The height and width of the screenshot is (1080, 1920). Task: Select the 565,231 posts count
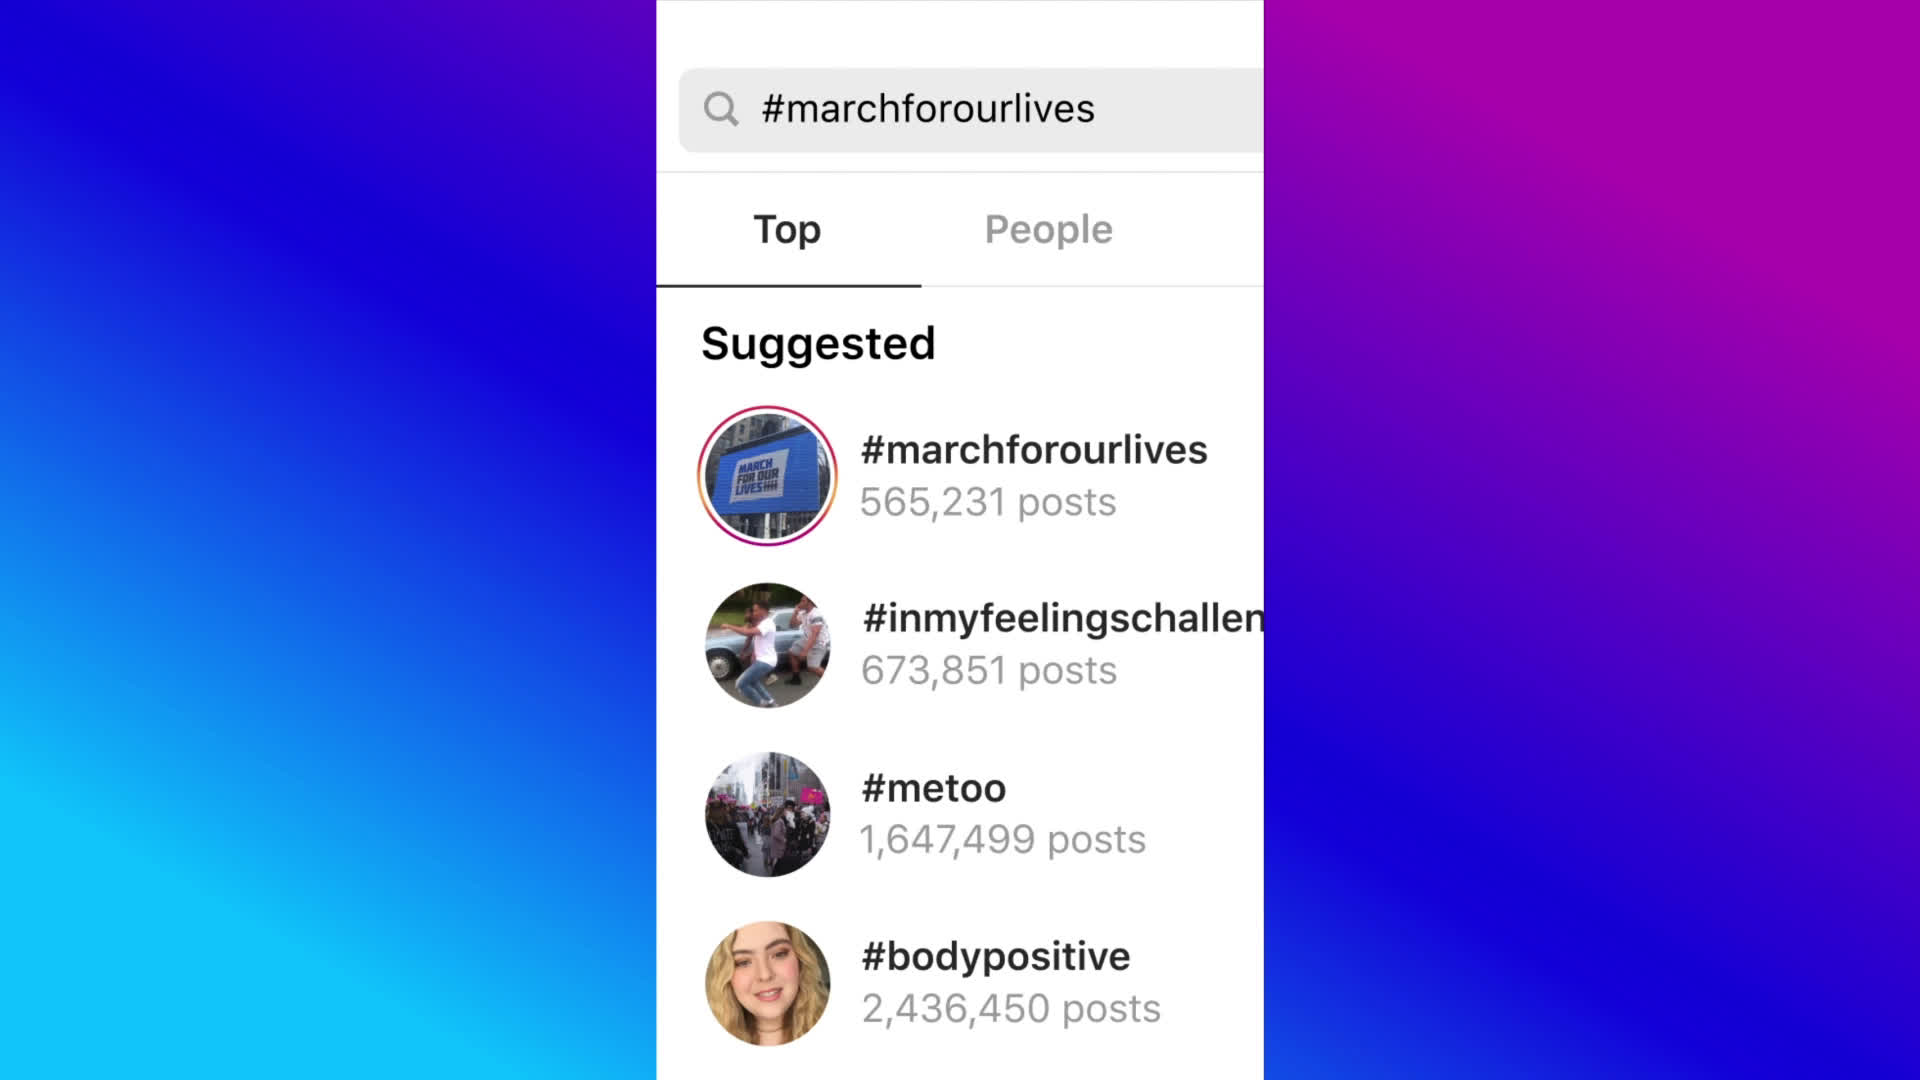(x=988, y=502)
